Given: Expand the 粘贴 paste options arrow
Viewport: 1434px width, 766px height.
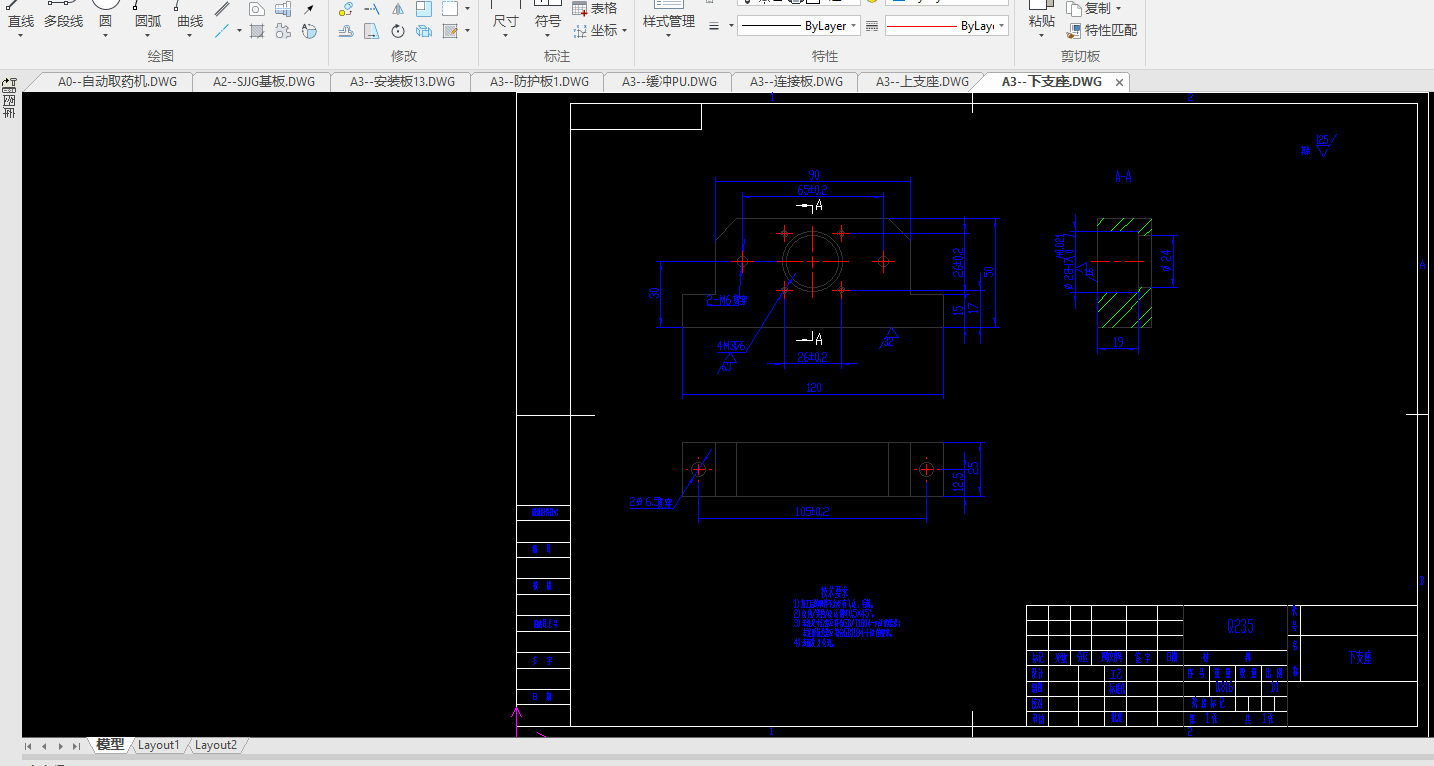Looking at the screenshot, I should tap(1042, 36).
